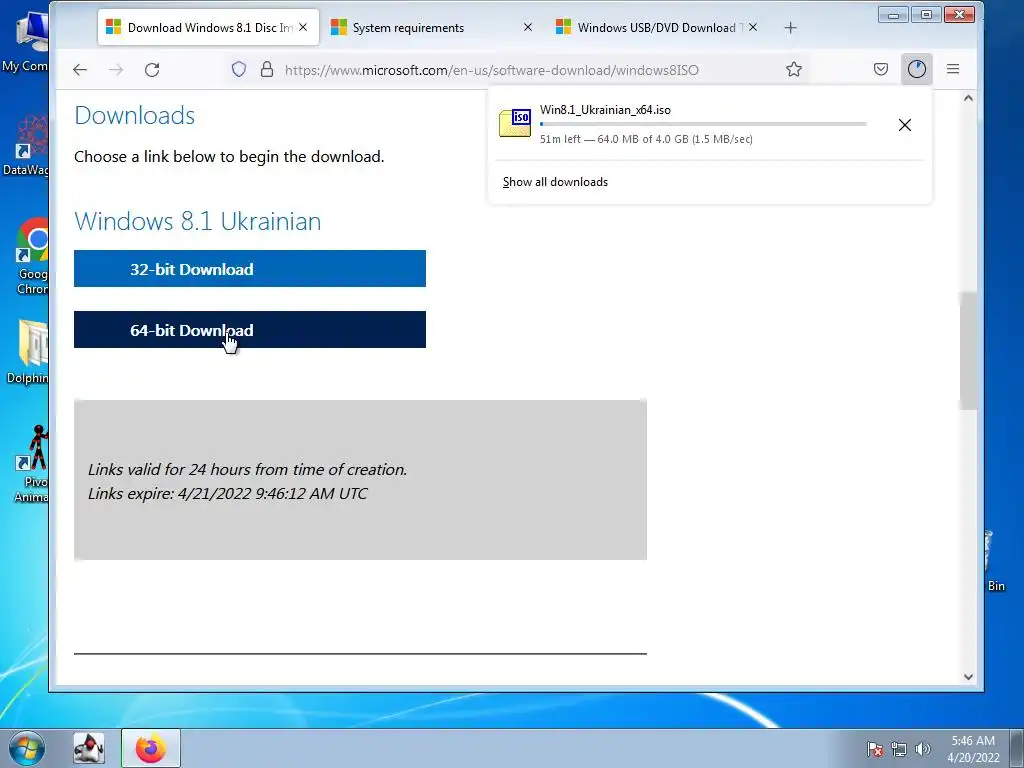Click 'Links valid for 24 hours' text

(x=248, y=470)
